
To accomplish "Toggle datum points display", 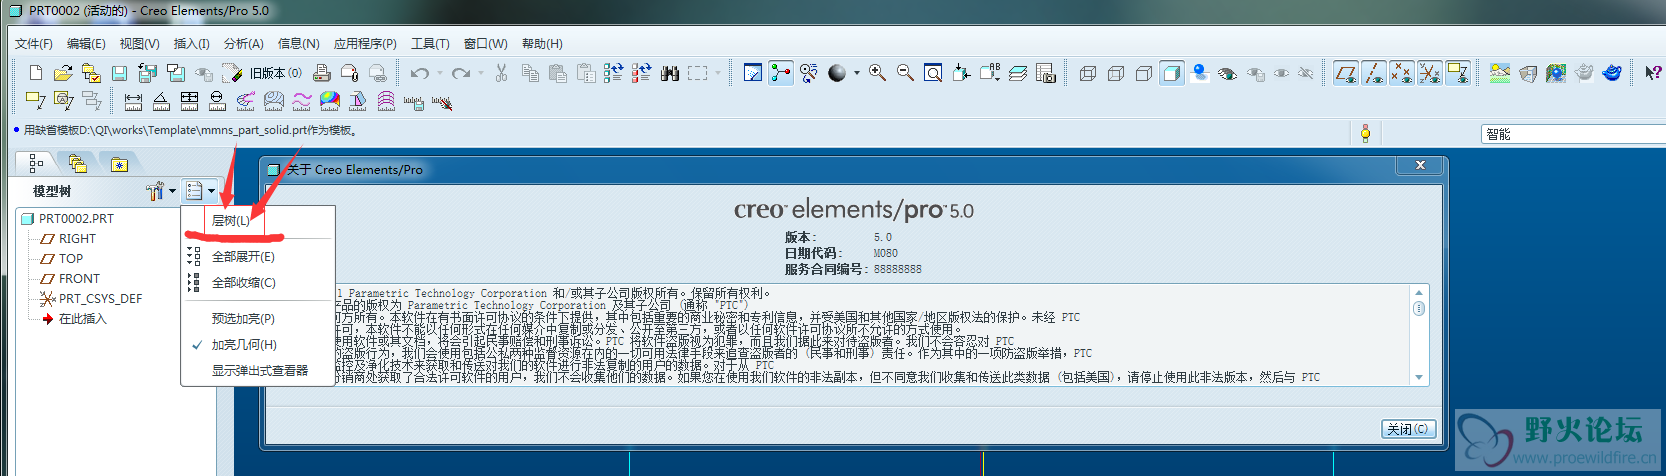I will tap(1402, 73).
